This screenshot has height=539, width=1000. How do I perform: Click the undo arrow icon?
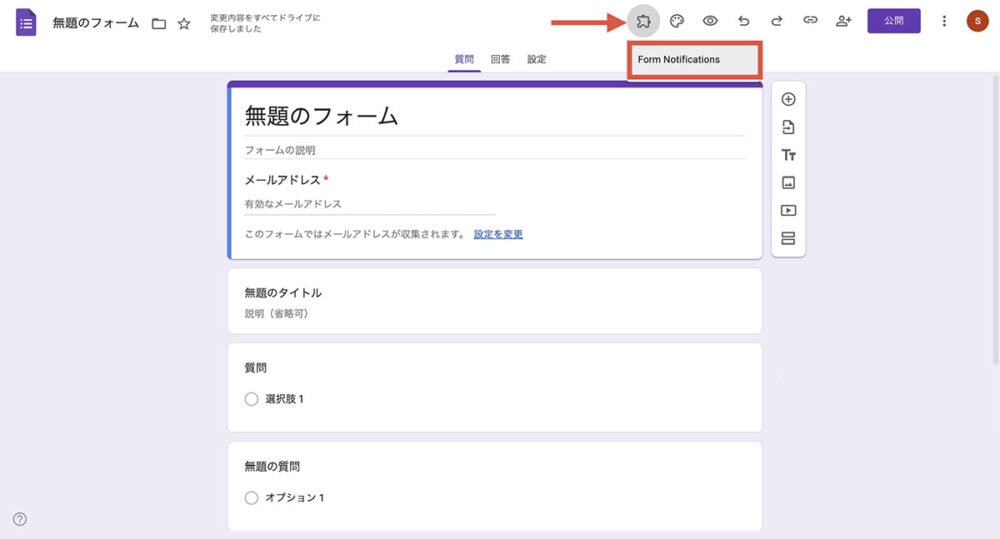point(743,21)
